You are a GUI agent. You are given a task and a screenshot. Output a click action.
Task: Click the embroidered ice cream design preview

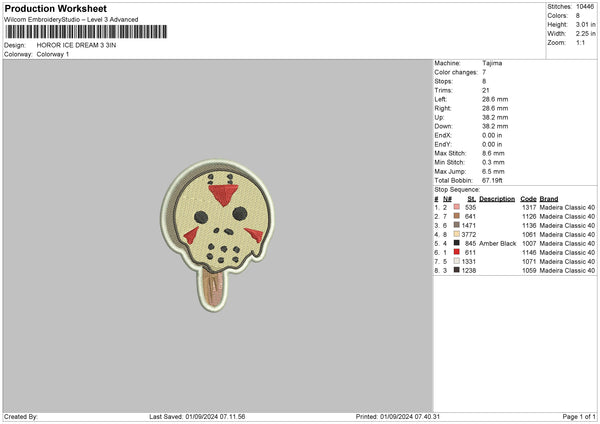217,235
